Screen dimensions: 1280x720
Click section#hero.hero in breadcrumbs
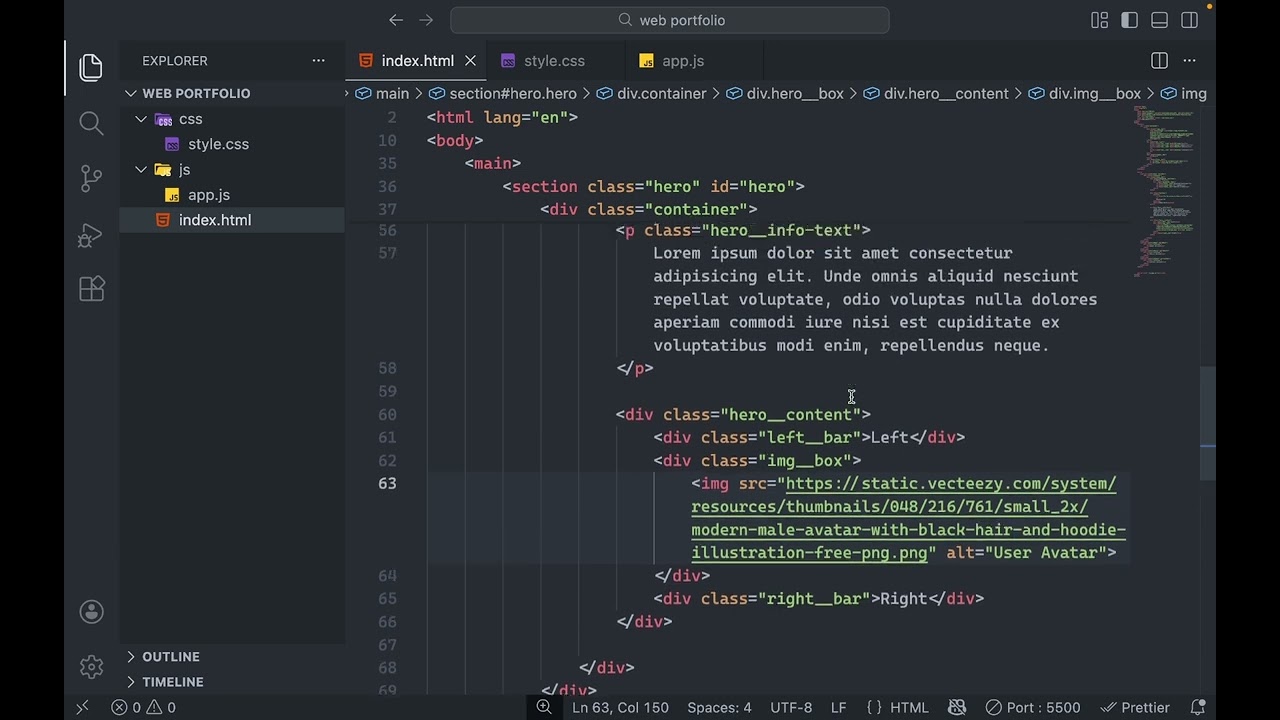pyautogui.click(x=513, y=93)
